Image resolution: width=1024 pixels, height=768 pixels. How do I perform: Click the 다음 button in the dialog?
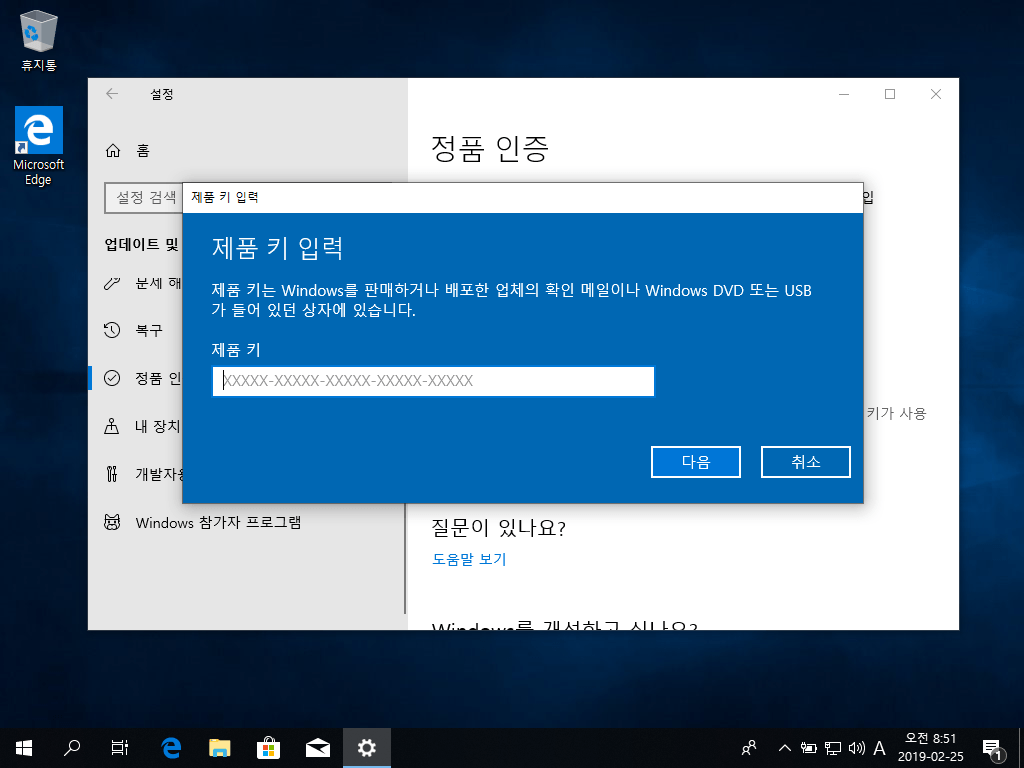click(x=696, y=462)
